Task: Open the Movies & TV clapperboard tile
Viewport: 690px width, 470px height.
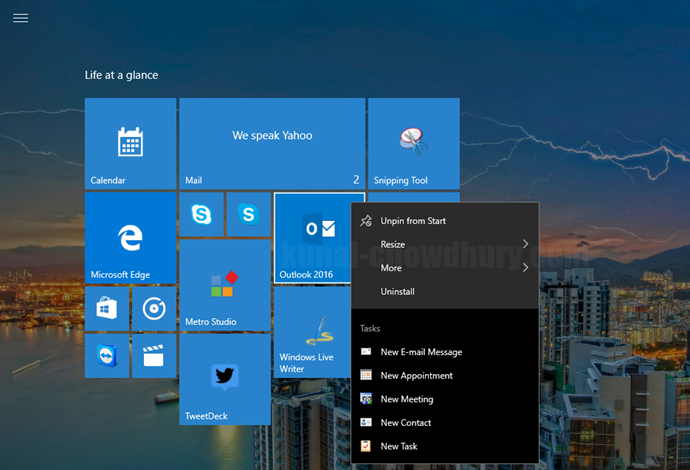Action: [x=154, y=356]
